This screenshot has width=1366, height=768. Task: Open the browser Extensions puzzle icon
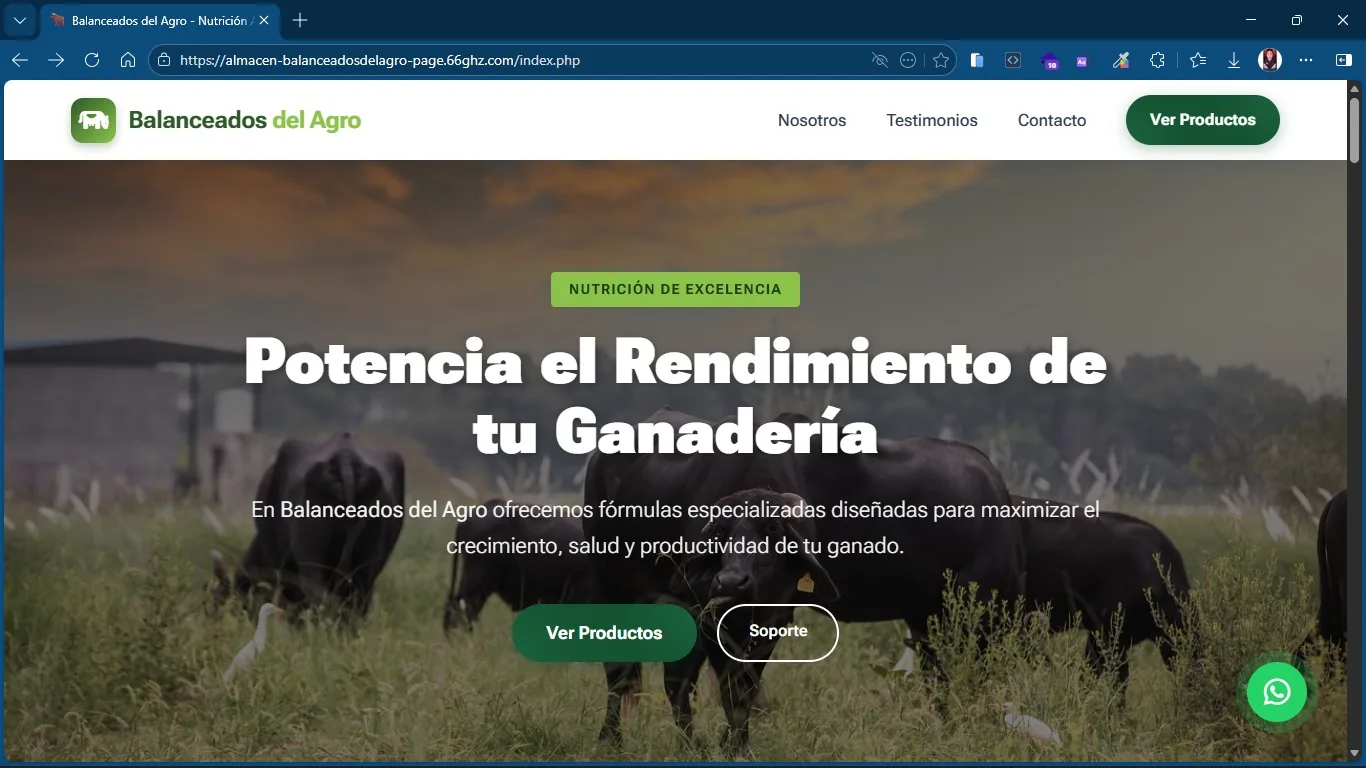[x=1157, y=60]
